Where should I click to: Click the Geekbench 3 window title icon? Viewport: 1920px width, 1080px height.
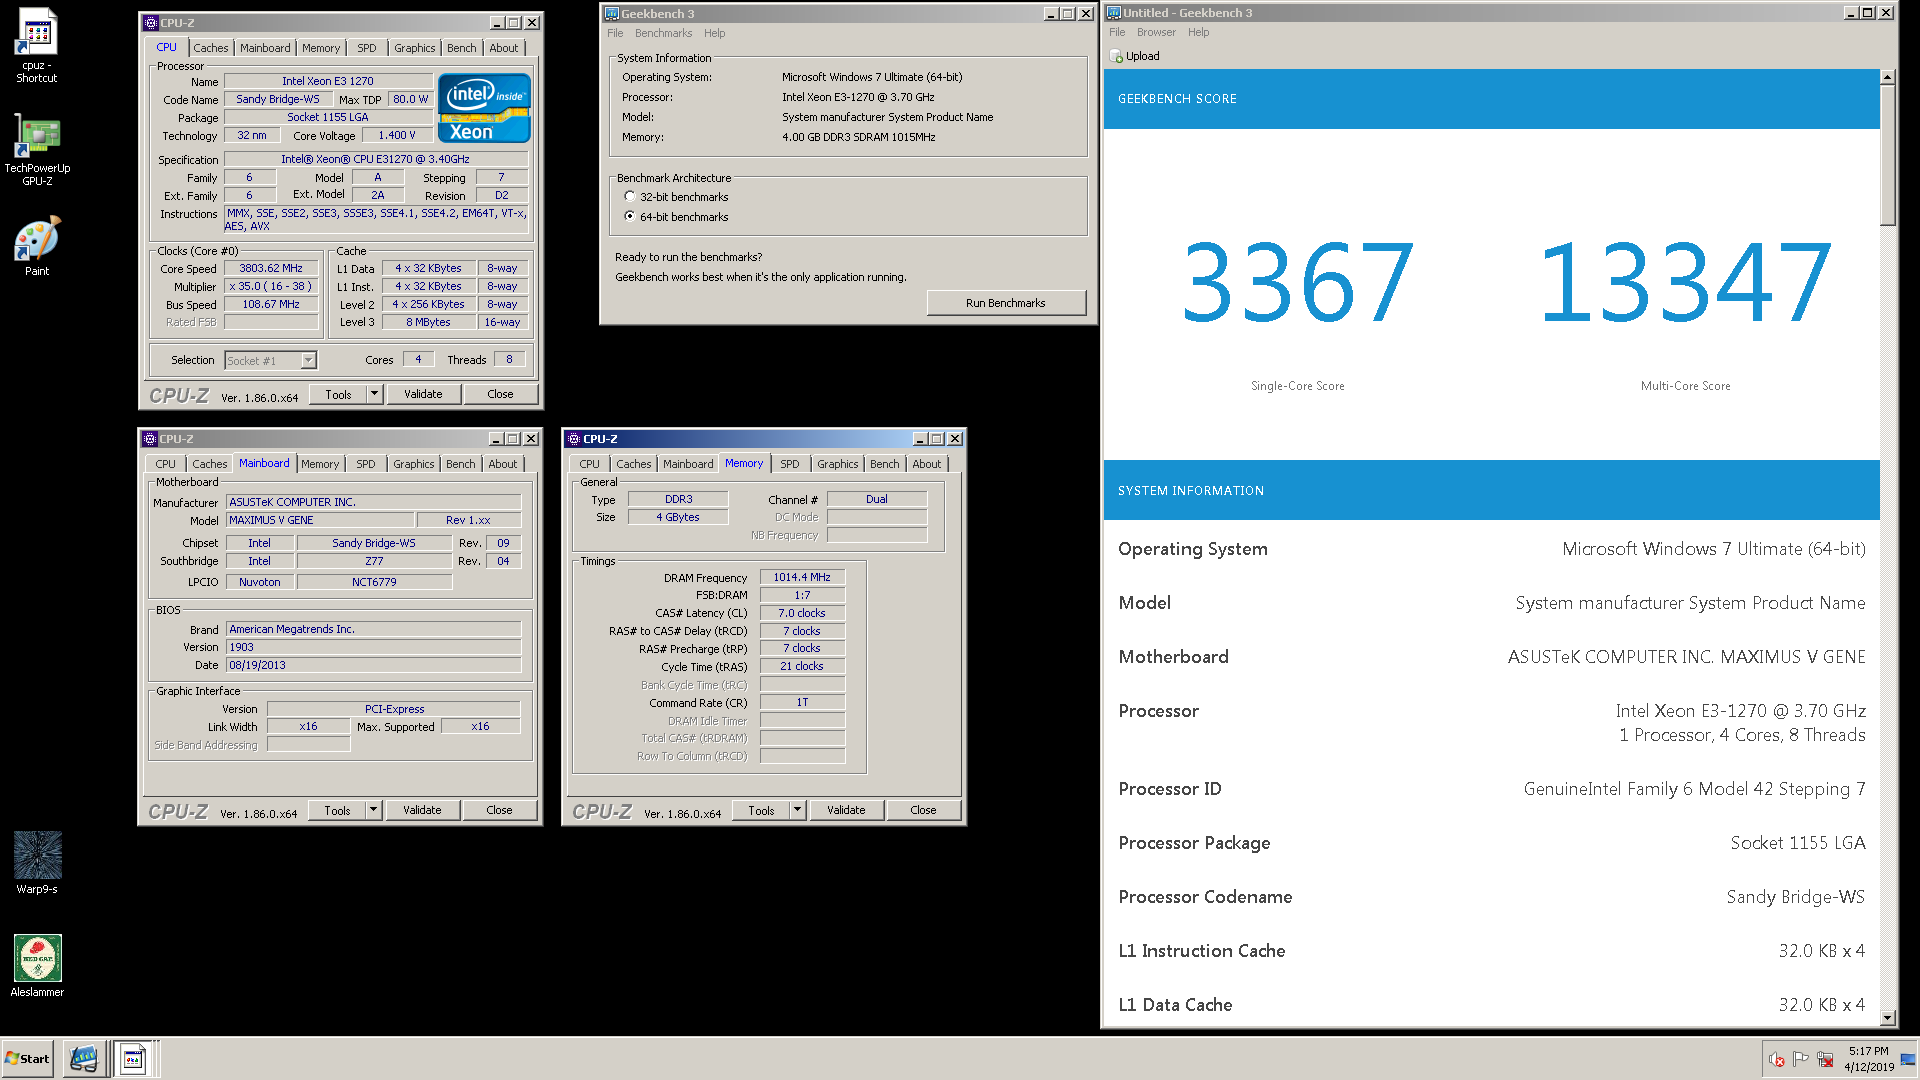[x=612, y=14]
